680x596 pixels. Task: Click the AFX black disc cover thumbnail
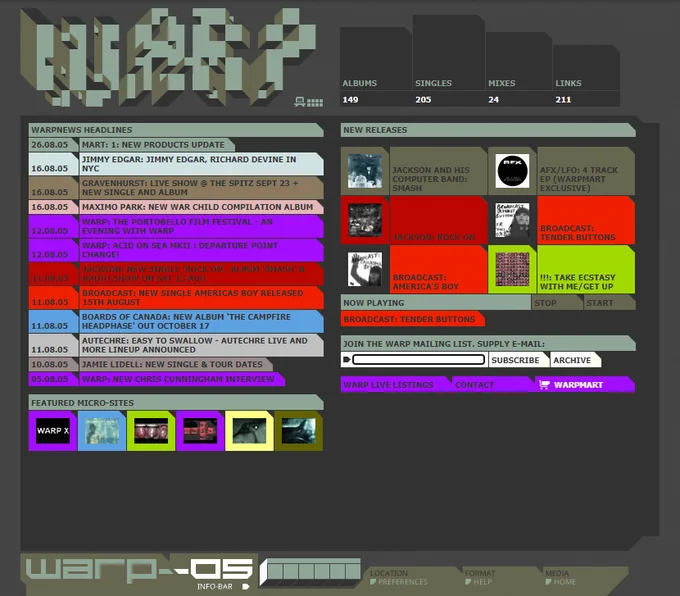point(512,171)
